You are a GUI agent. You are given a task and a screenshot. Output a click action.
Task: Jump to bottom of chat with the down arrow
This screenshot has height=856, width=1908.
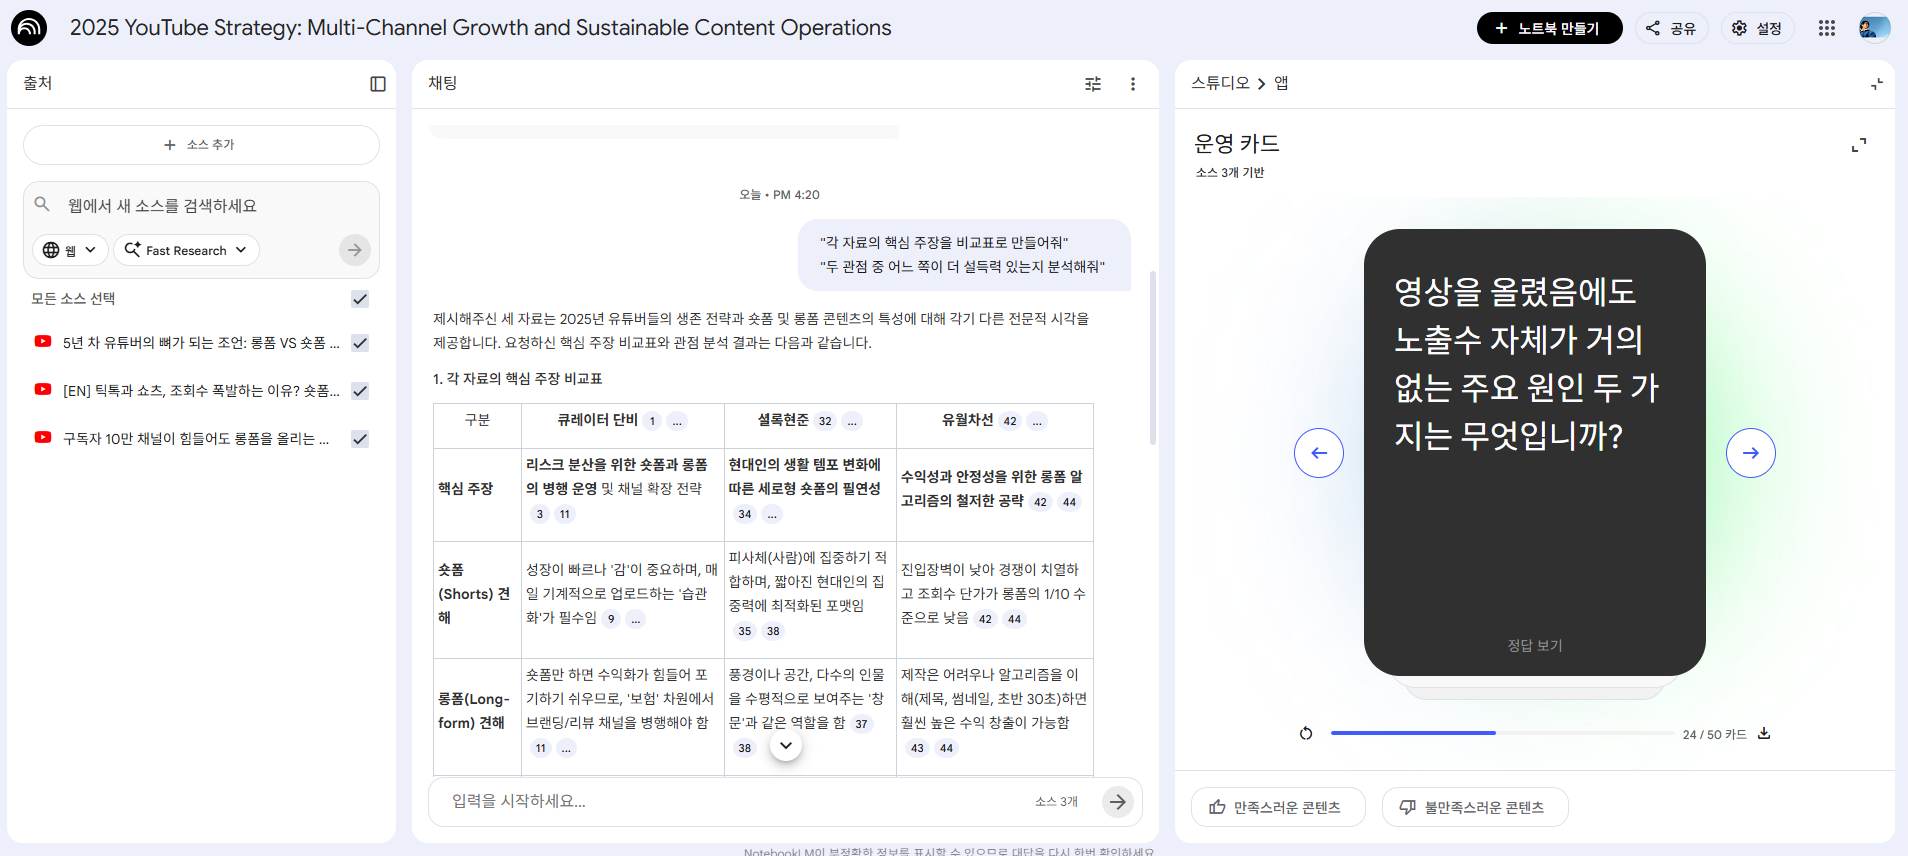(x=786, y=746)
